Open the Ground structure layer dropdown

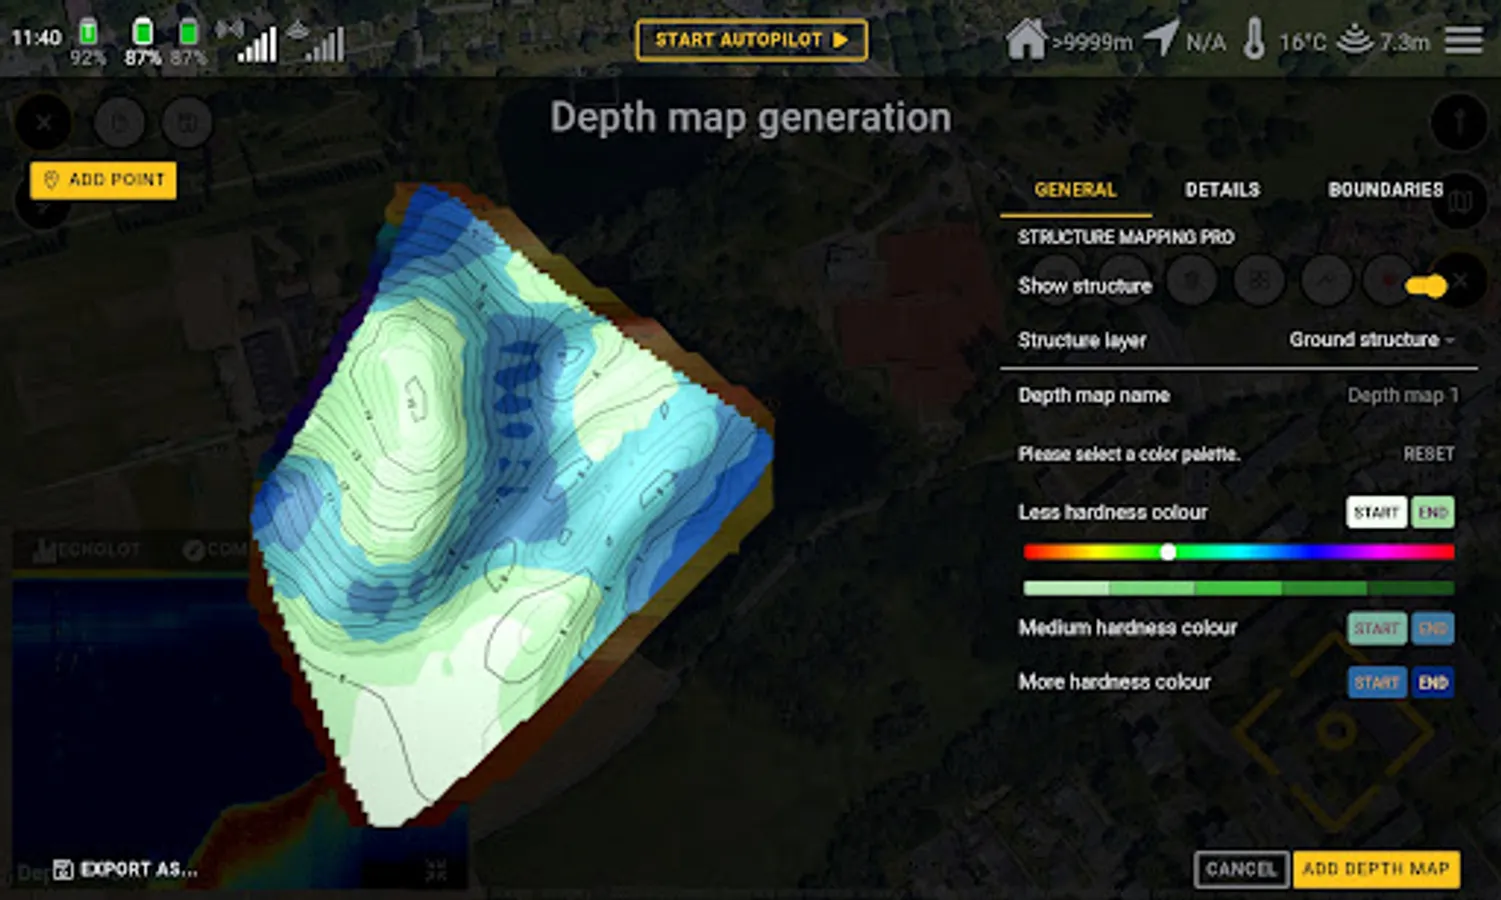pyautogui.click(x=1371, y=340)
